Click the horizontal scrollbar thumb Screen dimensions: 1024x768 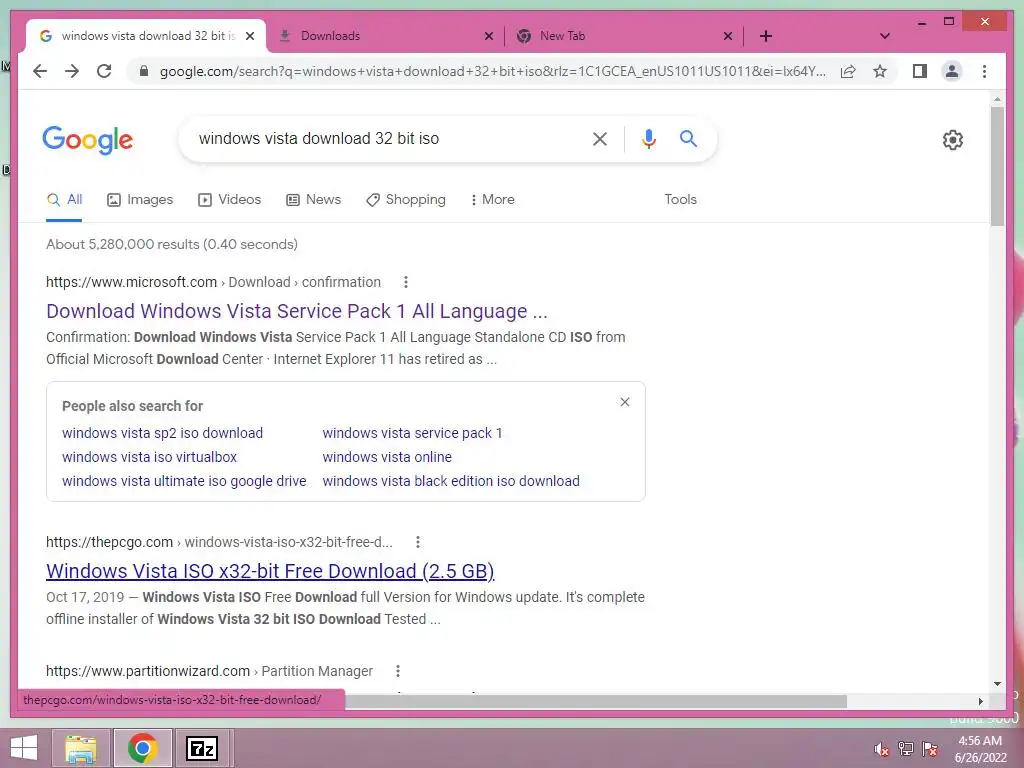pyautogui.click(x=596, y=701)
